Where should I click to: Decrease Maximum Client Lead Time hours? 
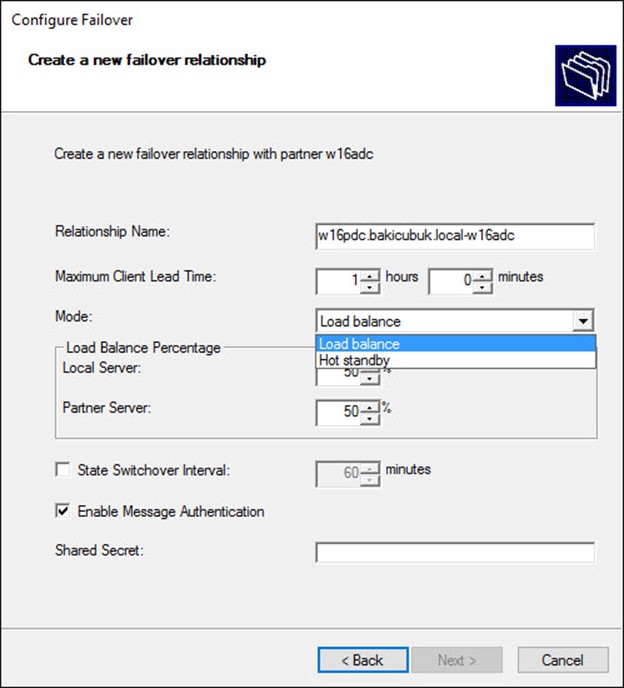(370, 287)
